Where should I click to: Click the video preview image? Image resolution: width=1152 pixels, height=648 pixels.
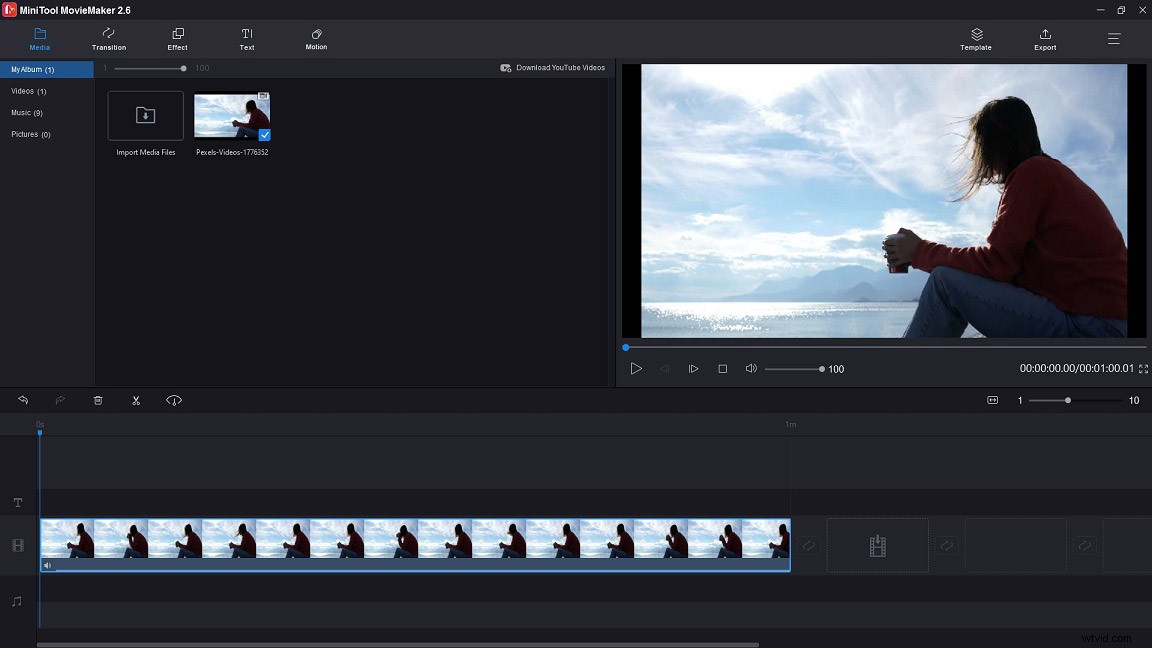(884, 201)
